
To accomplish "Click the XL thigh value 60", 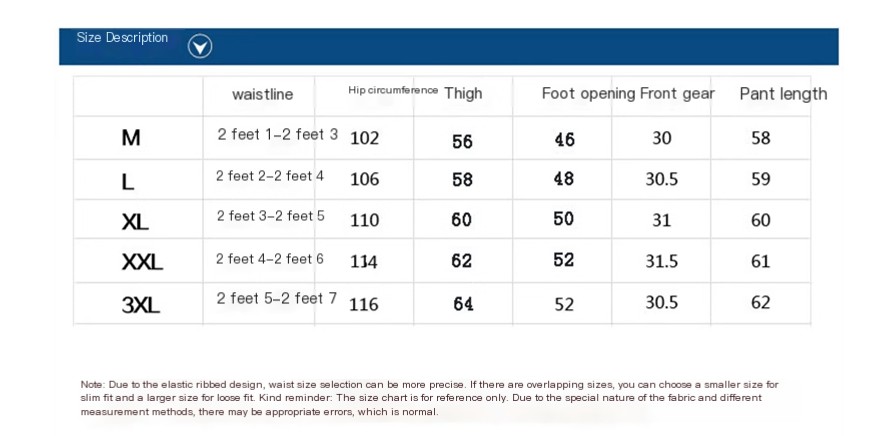I will tap(461, 219).
